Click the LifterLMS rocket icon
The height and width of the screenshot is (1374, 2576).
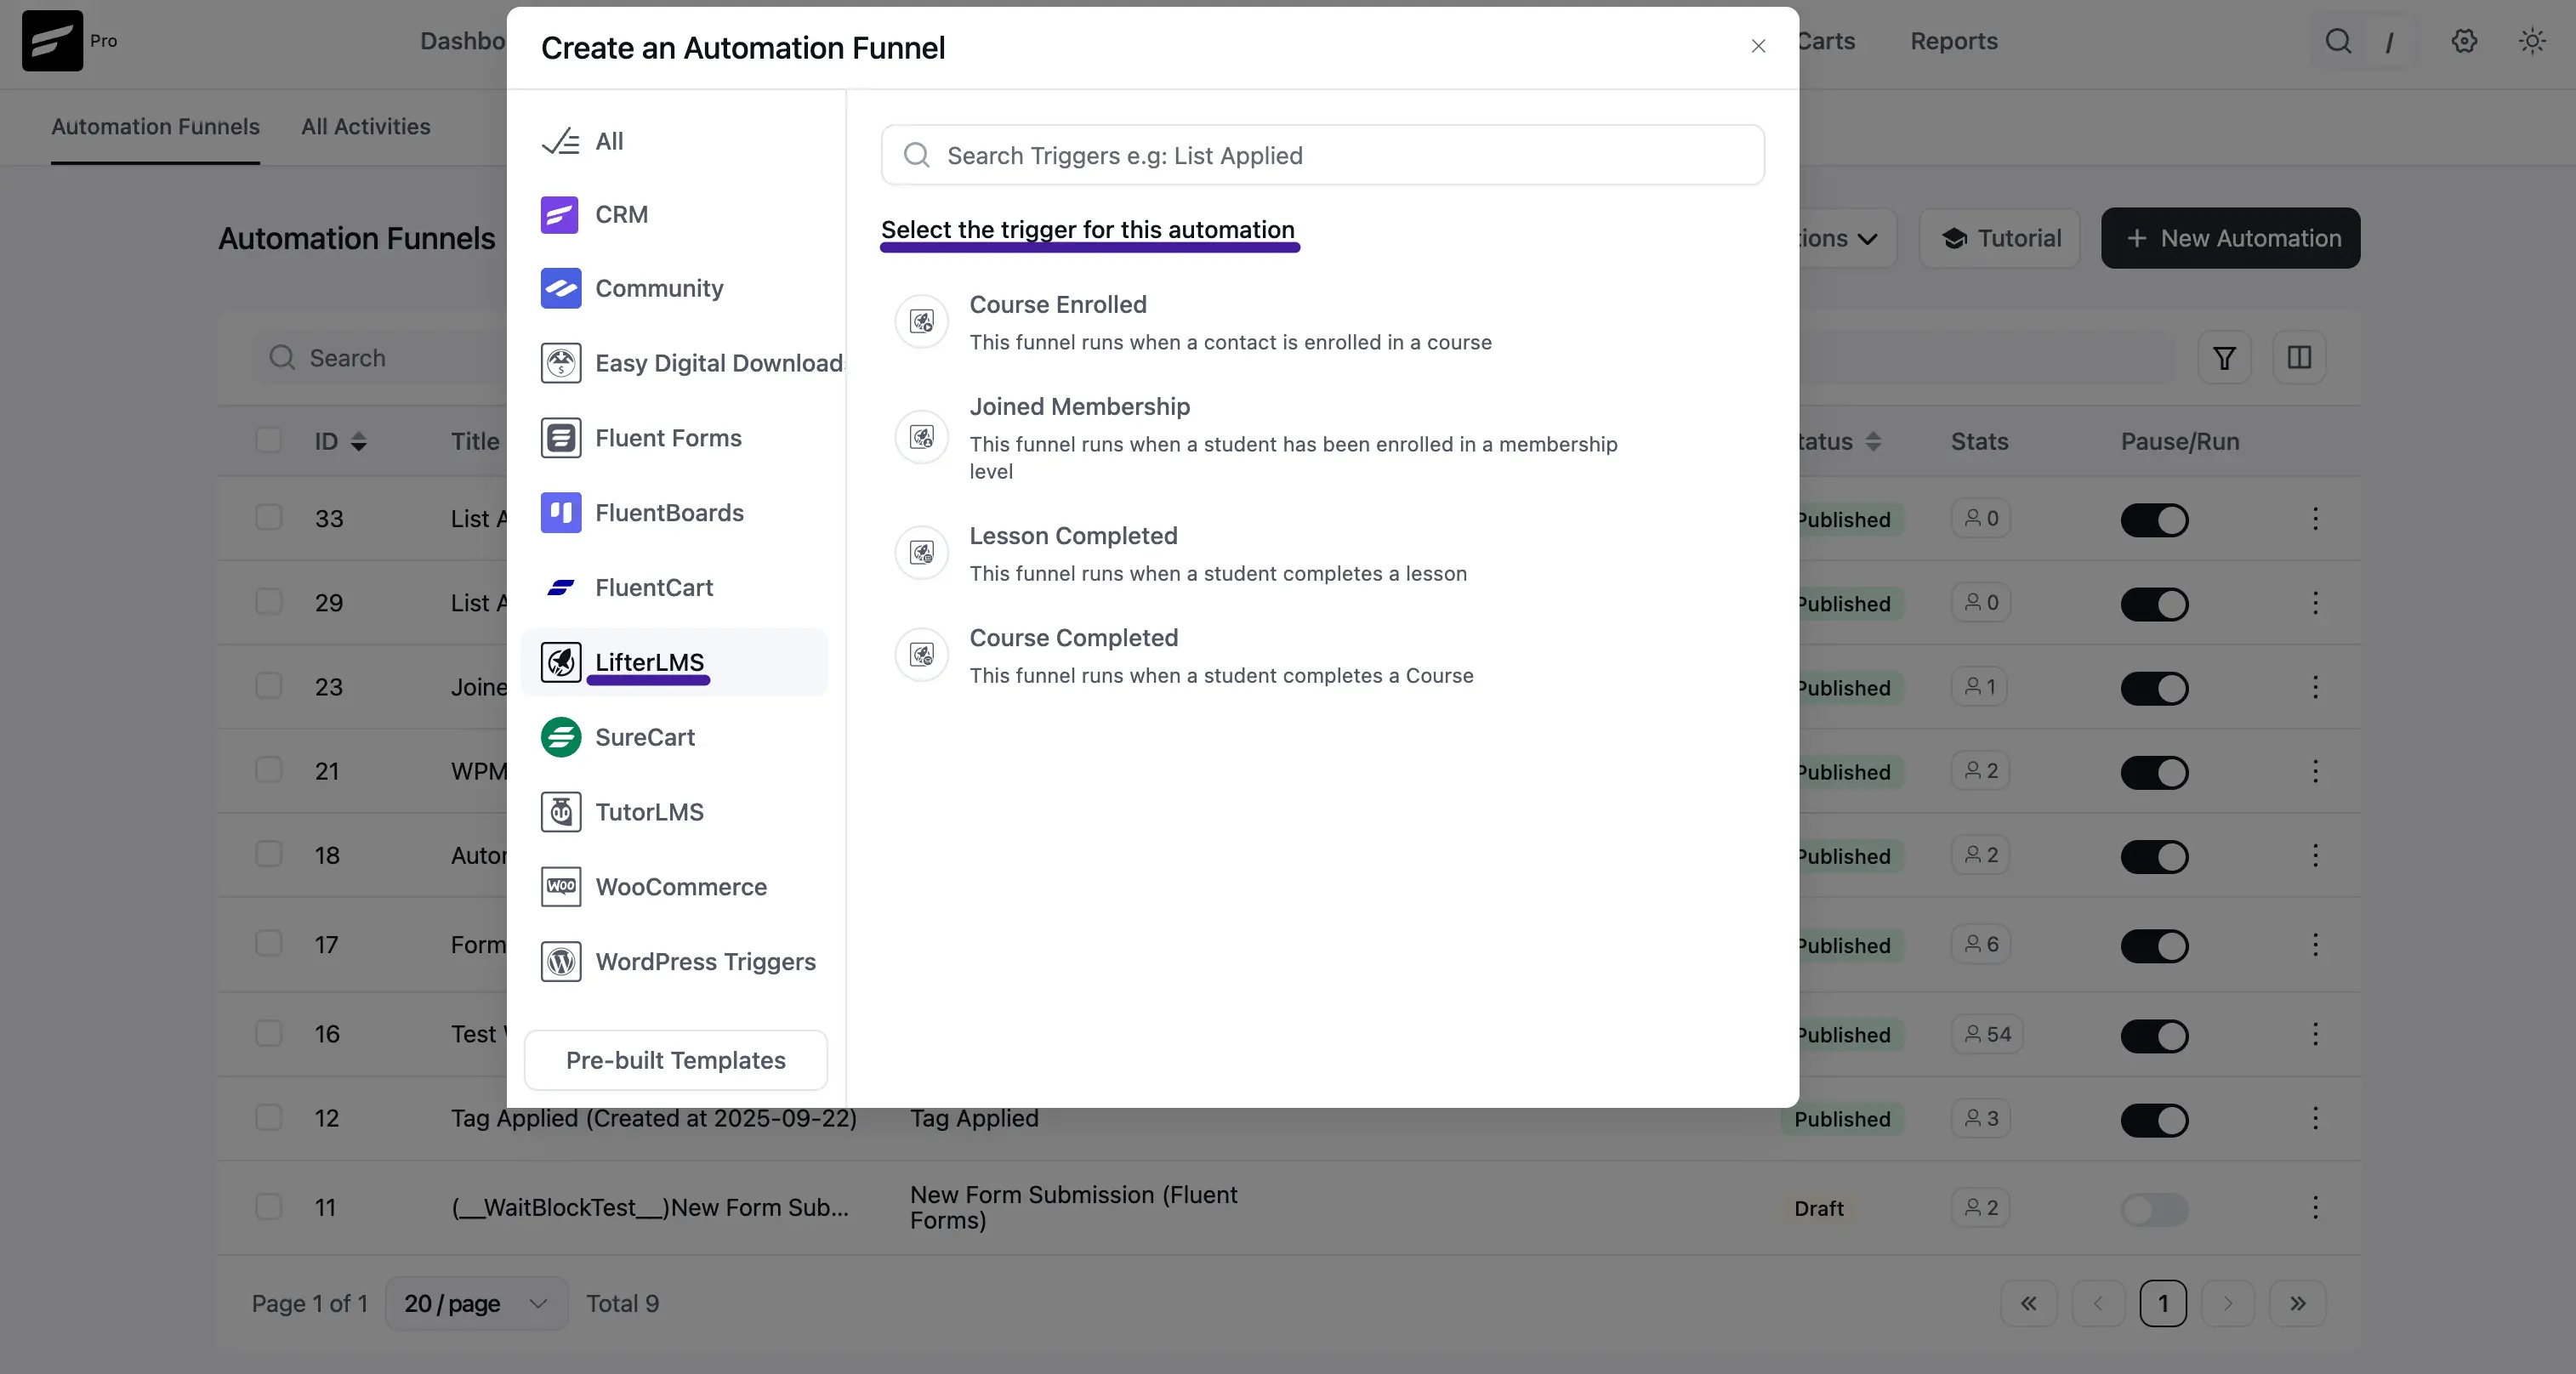click(x=560, y=662)
